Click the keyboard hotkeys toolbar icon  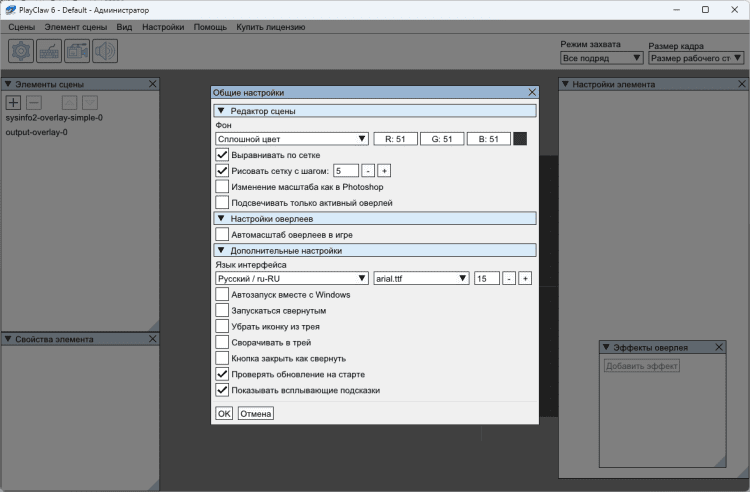coord(49,50)
